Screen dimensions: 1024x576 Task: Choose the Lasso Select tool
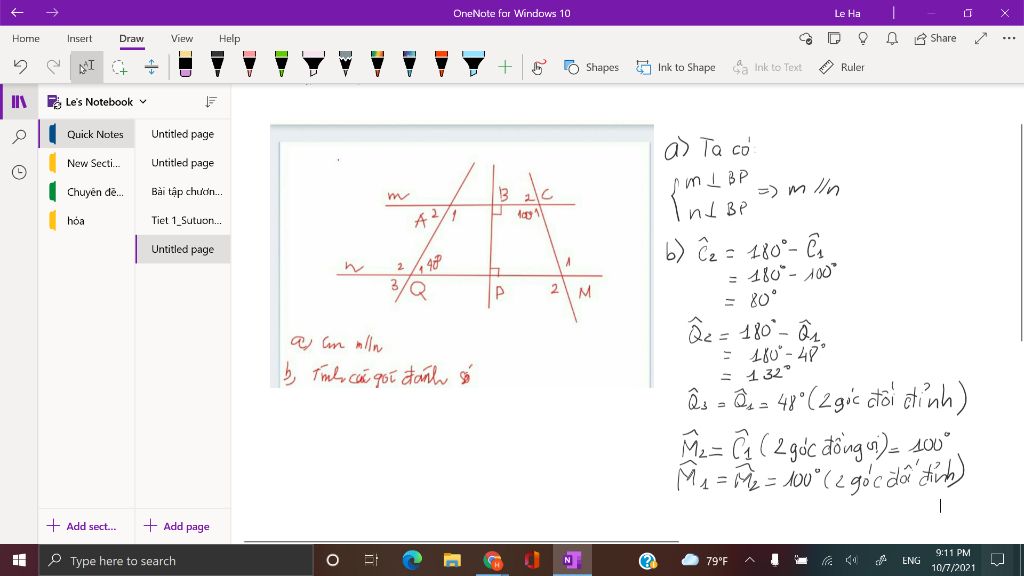coord(119,67)
